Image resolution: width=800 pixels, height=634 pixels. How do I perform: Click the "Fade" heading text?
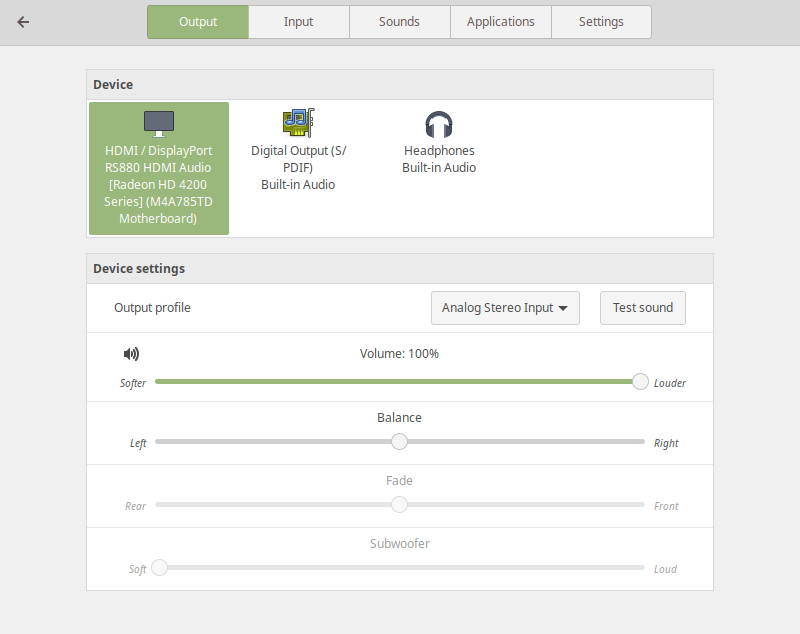[399, 480]
